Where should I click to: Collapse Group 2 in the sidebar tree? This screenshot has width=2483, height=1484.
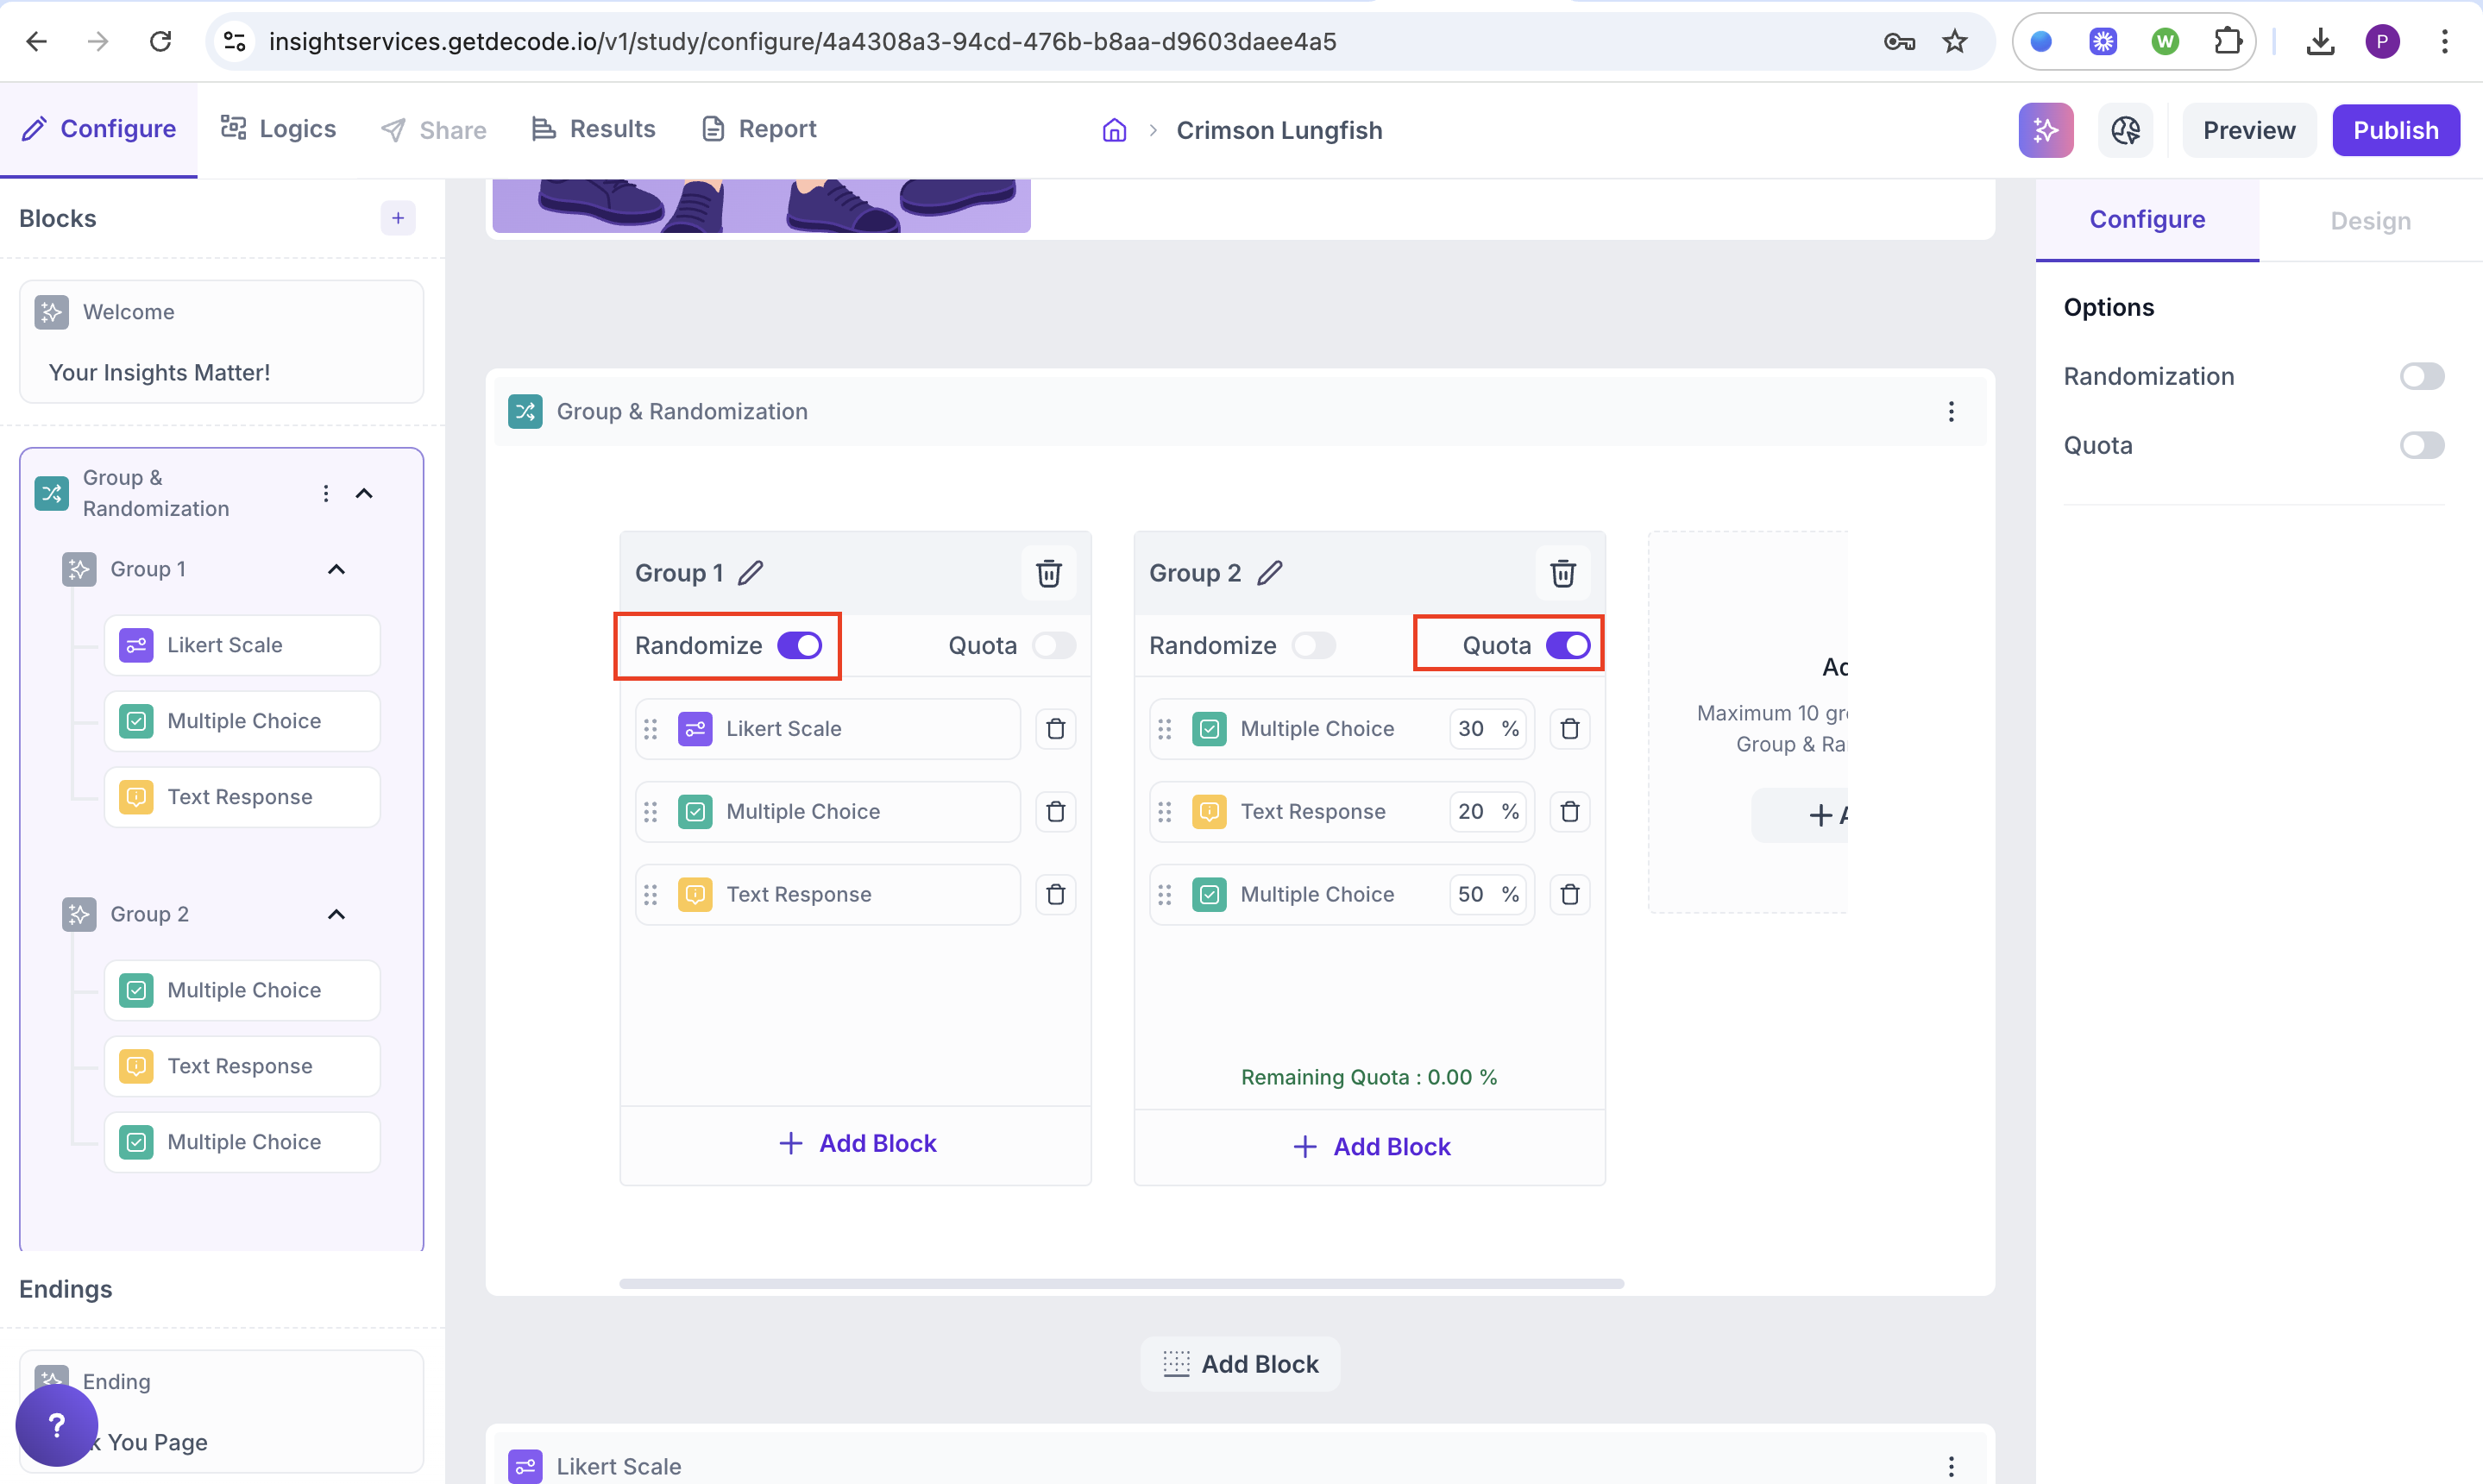(336, 914)
